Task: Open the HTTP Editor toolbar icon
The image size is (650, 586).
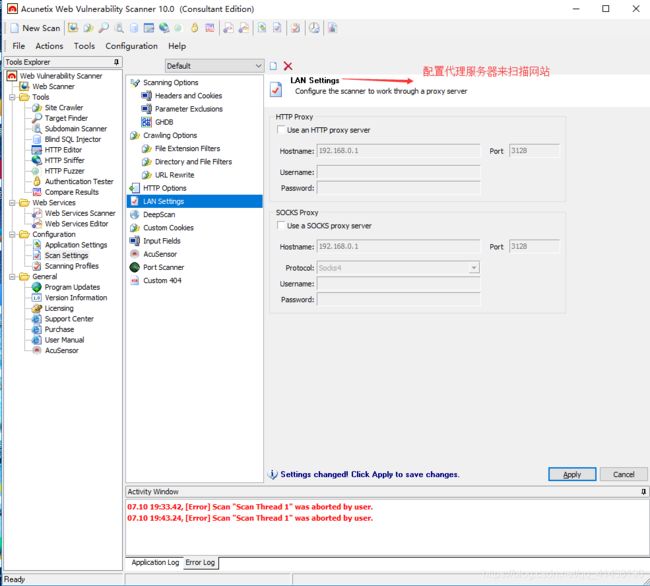Action: coord(148,28)
